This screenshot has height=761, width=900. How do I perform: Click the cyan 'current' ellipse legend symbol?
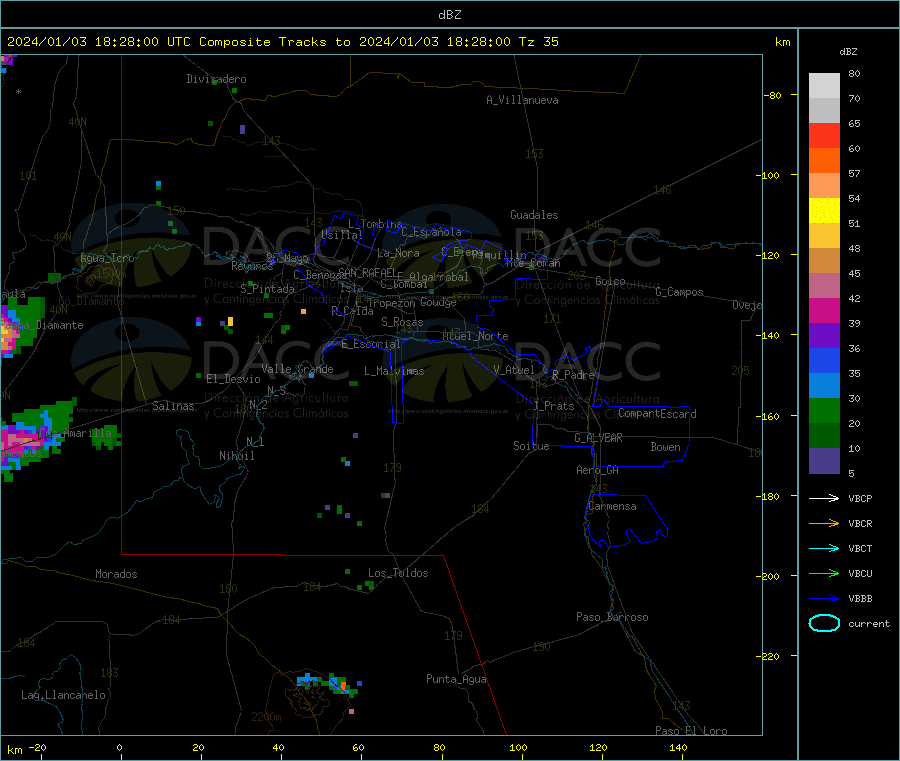pos(824,623)
